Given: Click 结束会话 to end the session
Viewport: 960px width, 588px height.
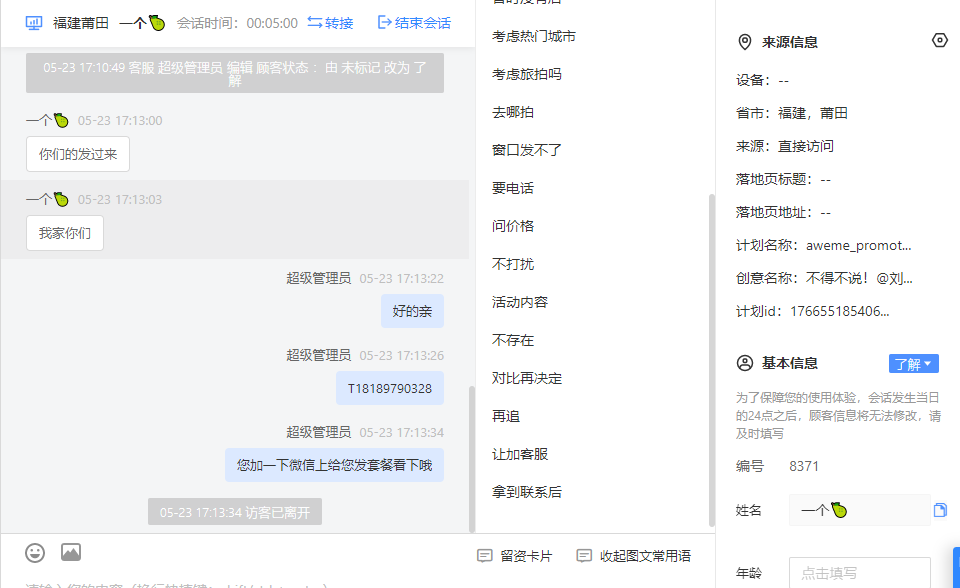Looking at the screenshot, I should (x=414, y=23).
